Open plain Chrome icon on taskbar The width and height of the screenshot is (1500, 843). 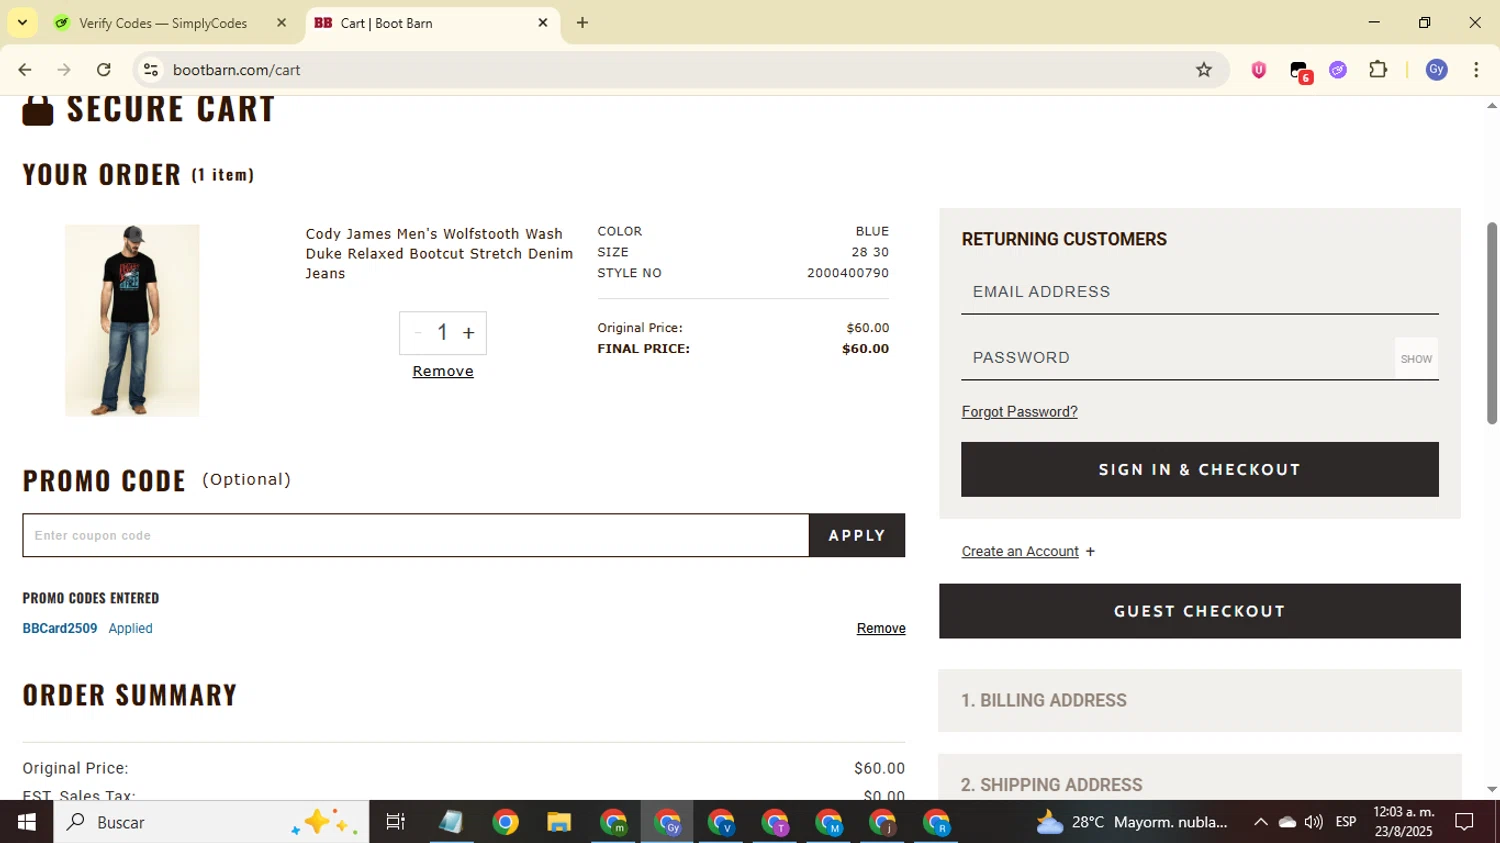[505, 822]
